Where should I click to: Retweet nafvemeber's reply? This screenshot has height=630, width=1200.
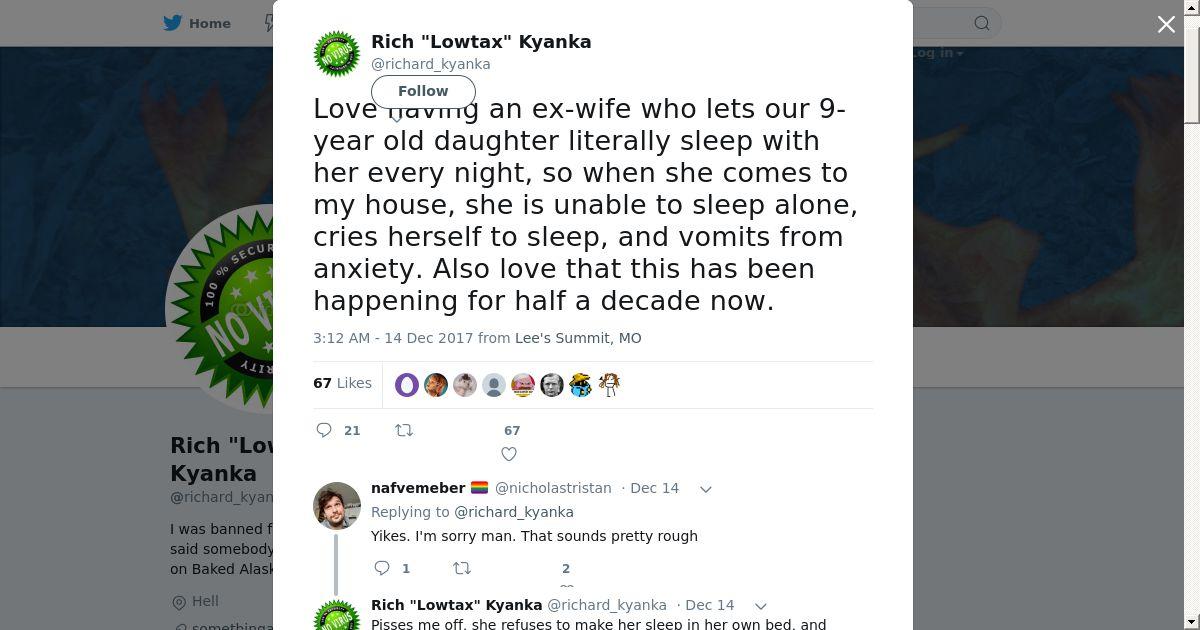(x=462, y=568)
